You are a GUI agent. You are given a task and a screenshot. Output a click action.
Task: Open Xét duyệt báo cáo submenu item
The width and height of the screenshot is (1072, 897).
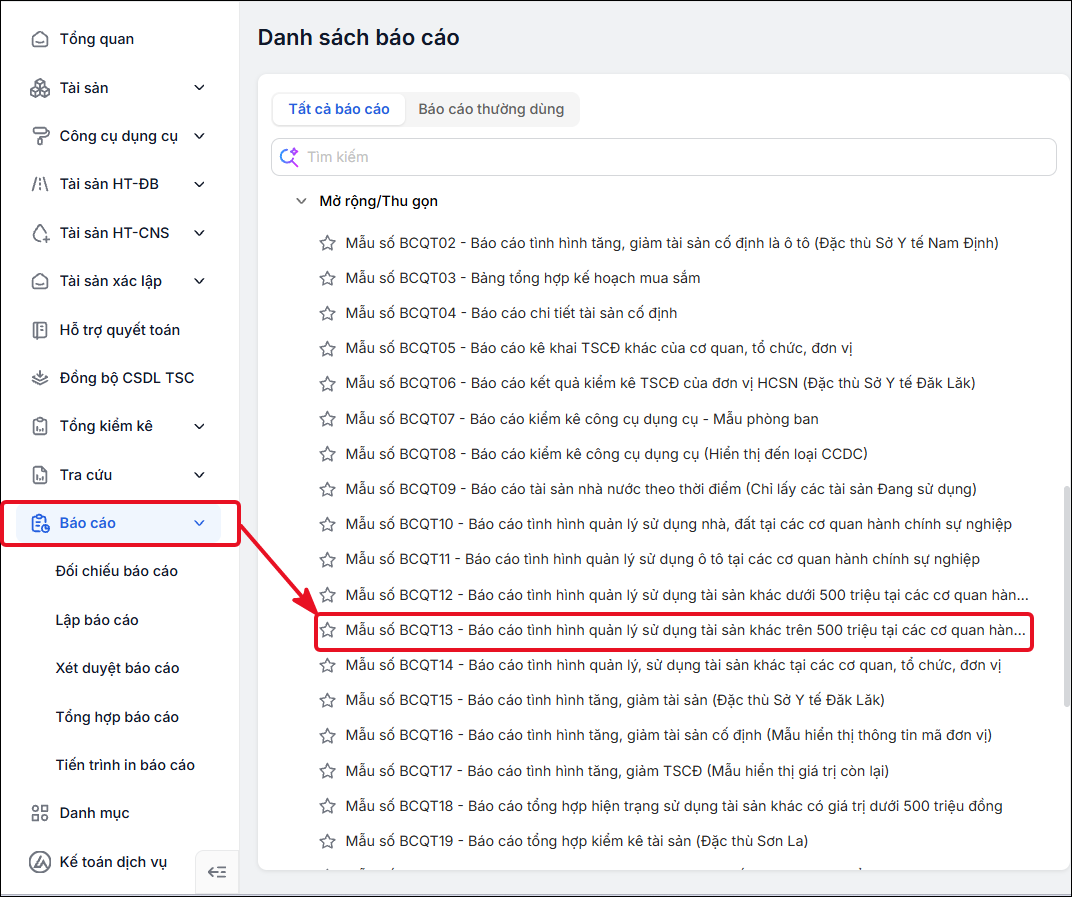click(118, 669)
